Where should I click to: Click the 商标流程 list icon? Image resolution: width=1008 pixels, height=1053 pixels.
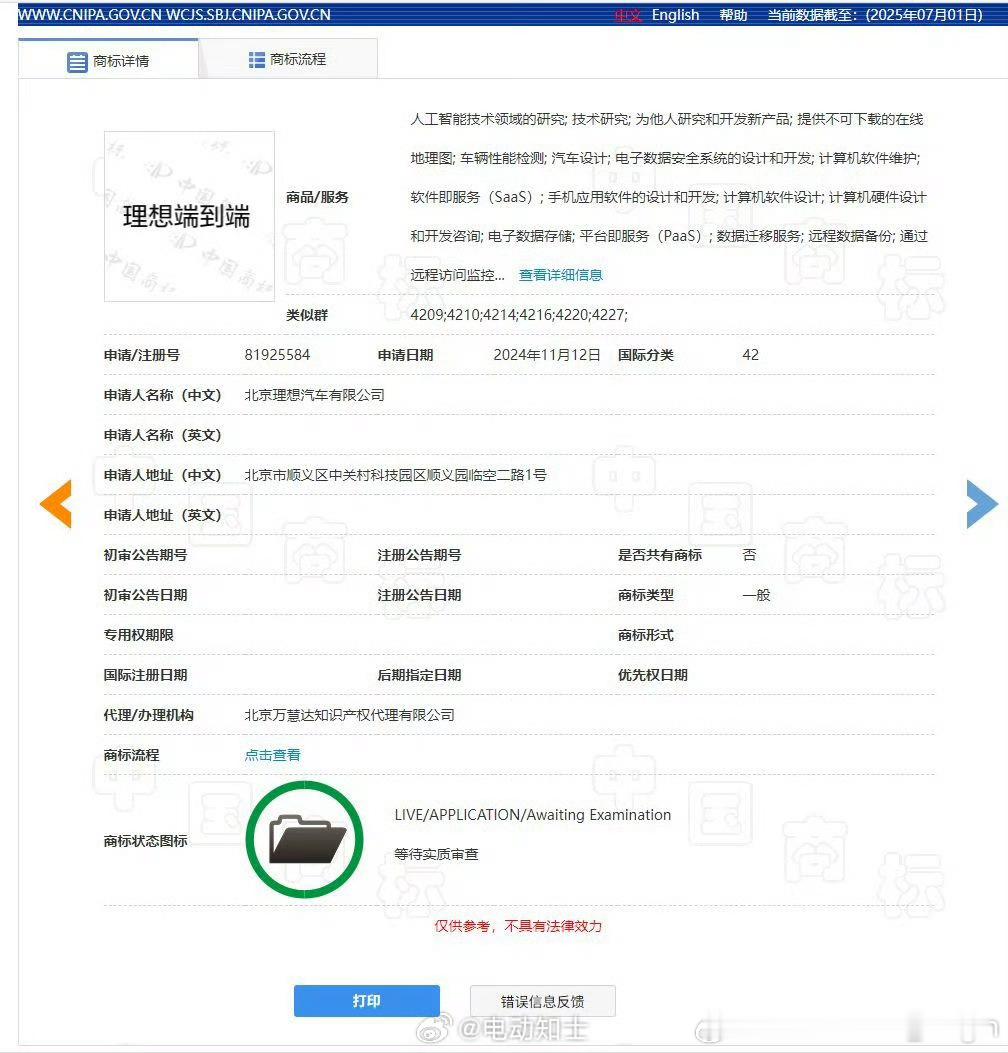(x=257, y=60)
